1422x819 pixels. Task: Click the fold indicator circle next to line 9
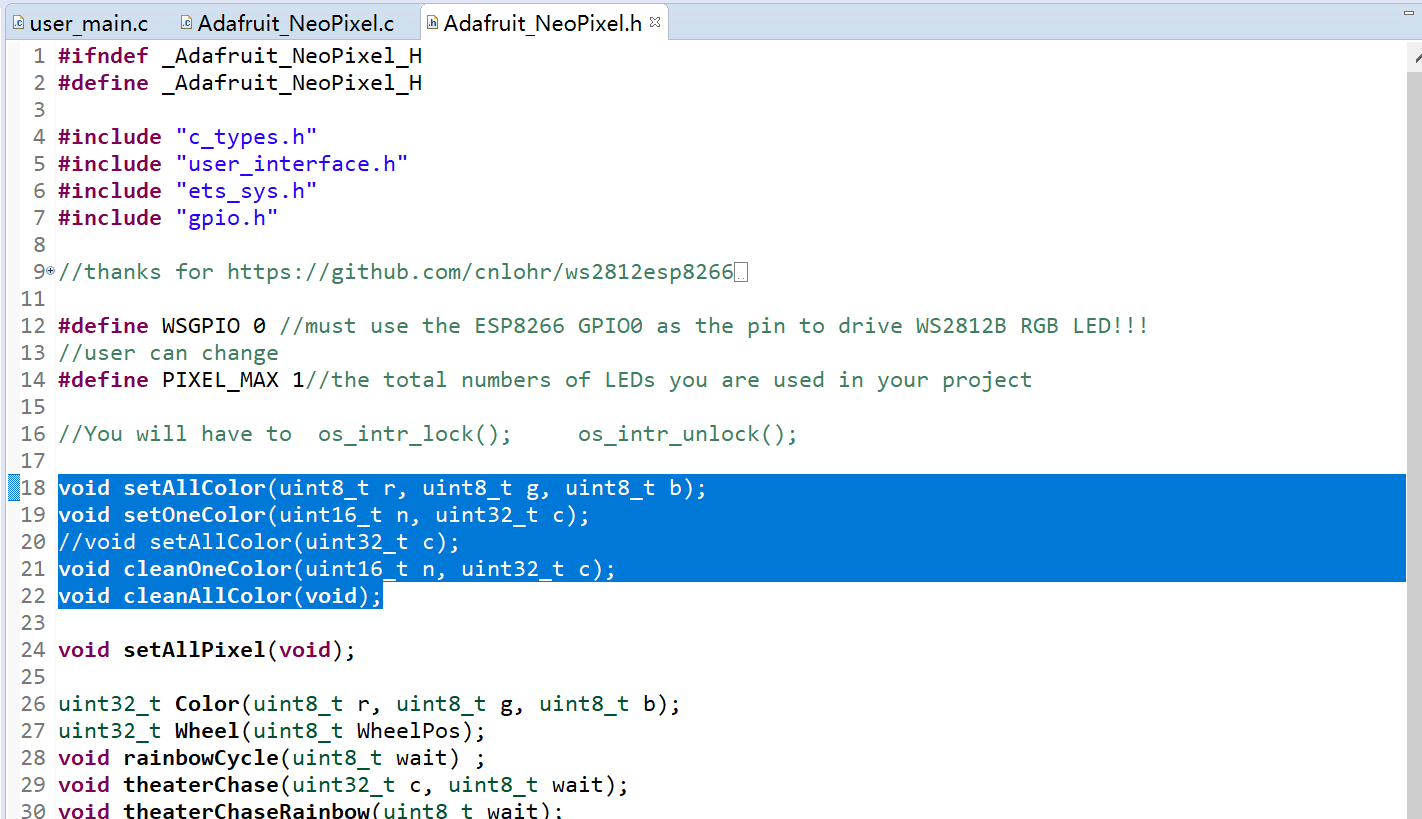tap(49, 271)
